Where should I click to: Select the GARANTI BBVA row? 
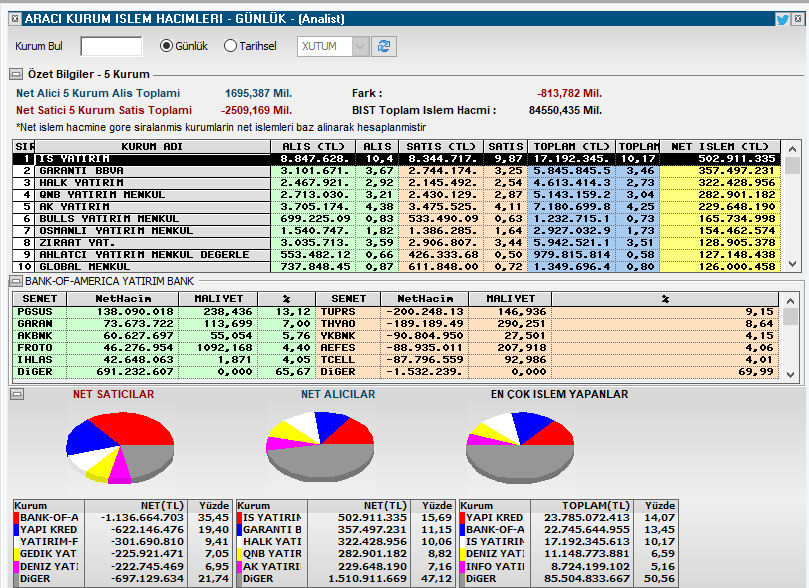[x=396, y=171]
